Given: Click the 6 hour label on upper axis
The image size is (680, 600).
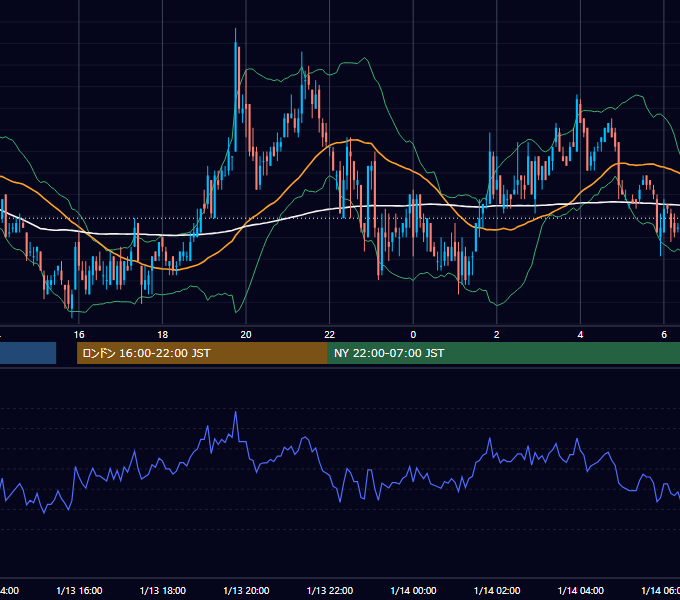Looking at the screenshot, I should click(x=664, y=335).
